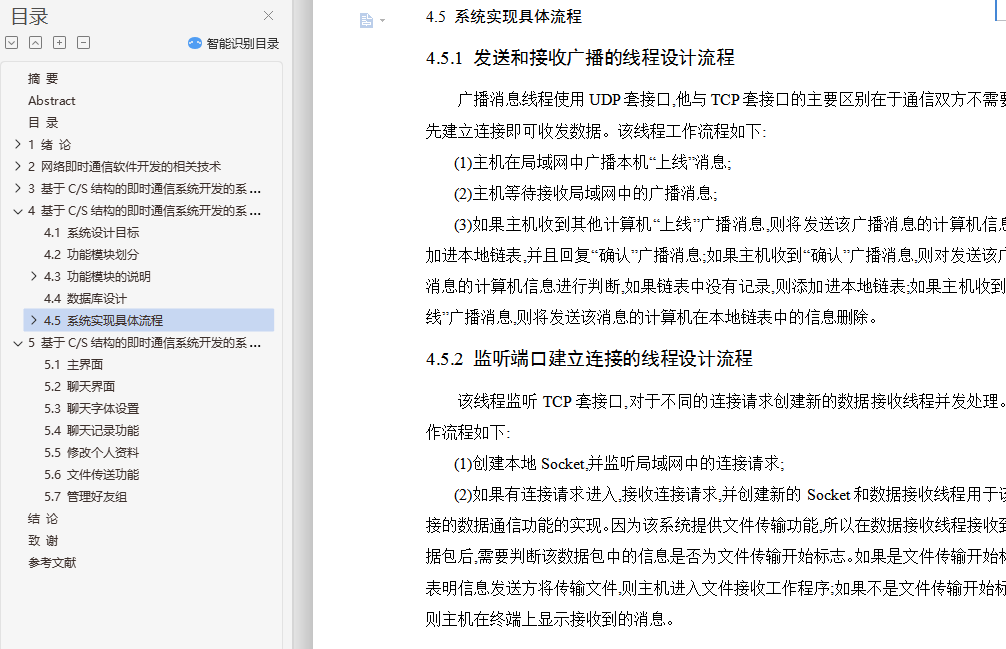Expand chapter 2 网络即时通信软件开发的相关技术
Screen dimensions: 1006x649
click(x=18, y=166)
